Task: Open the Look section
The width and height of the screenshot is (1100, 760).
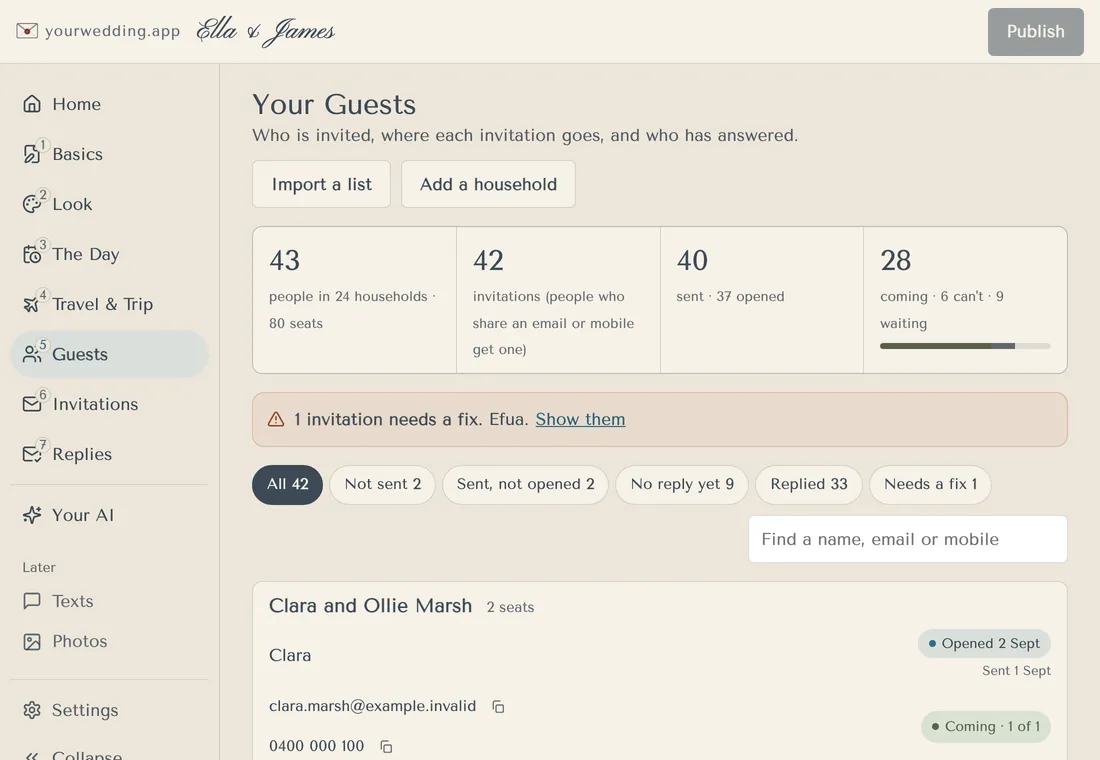Action: 109,204
